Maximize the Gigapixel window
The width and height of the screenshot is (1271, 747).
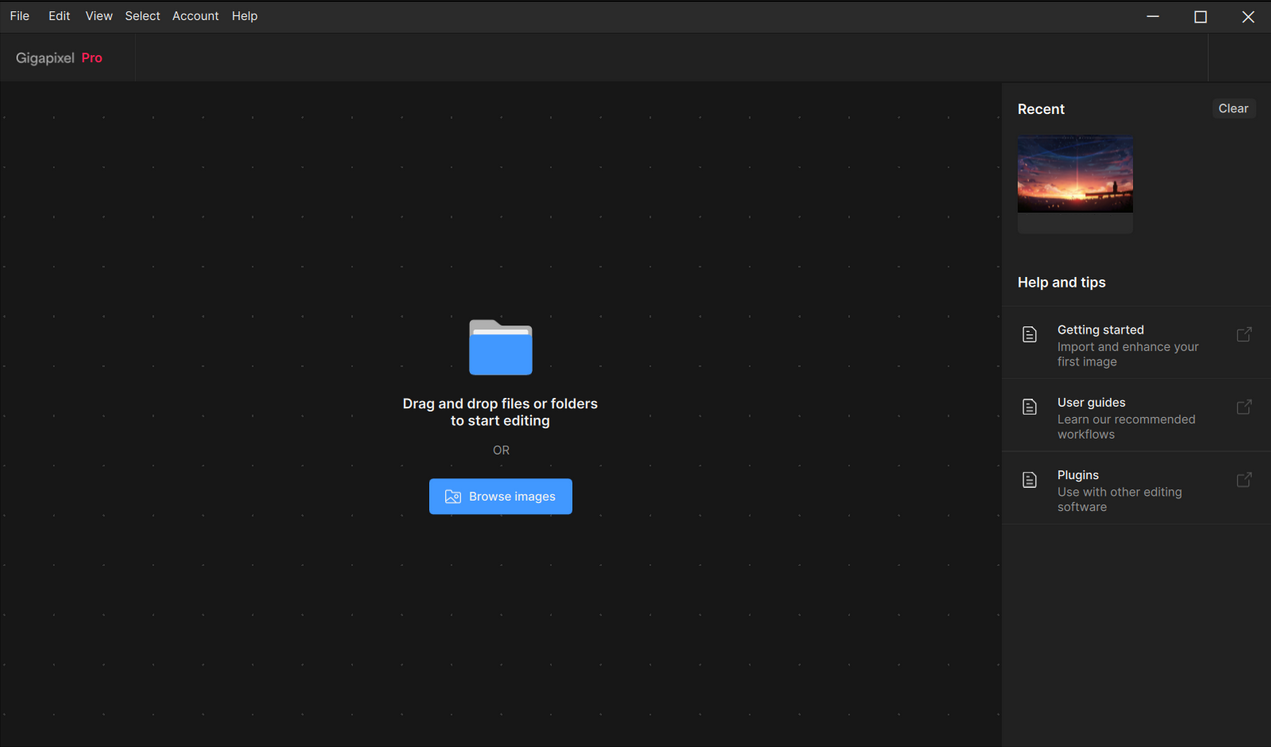(x=1200, y=16)
